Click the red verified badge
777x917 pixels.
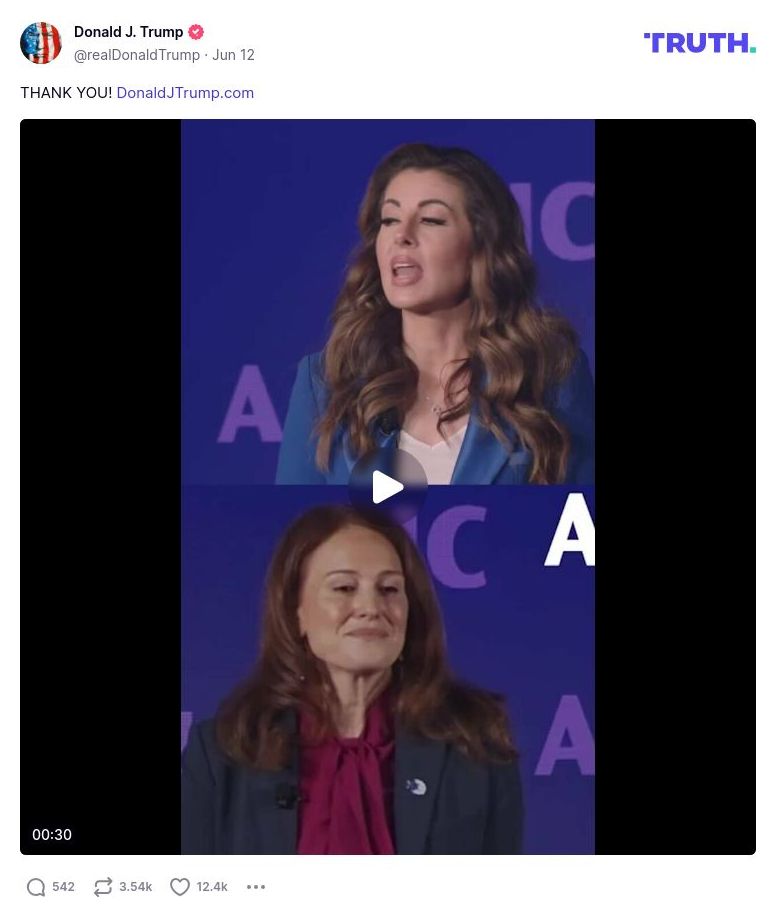(196, 32)
